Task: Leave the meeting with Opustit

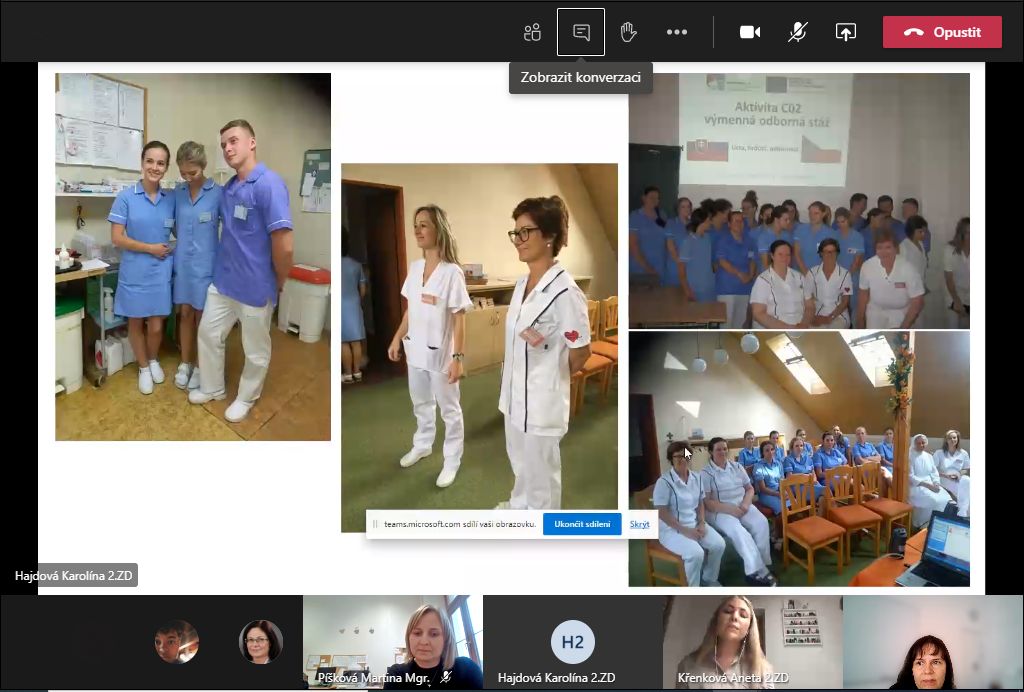Action: 942,32
